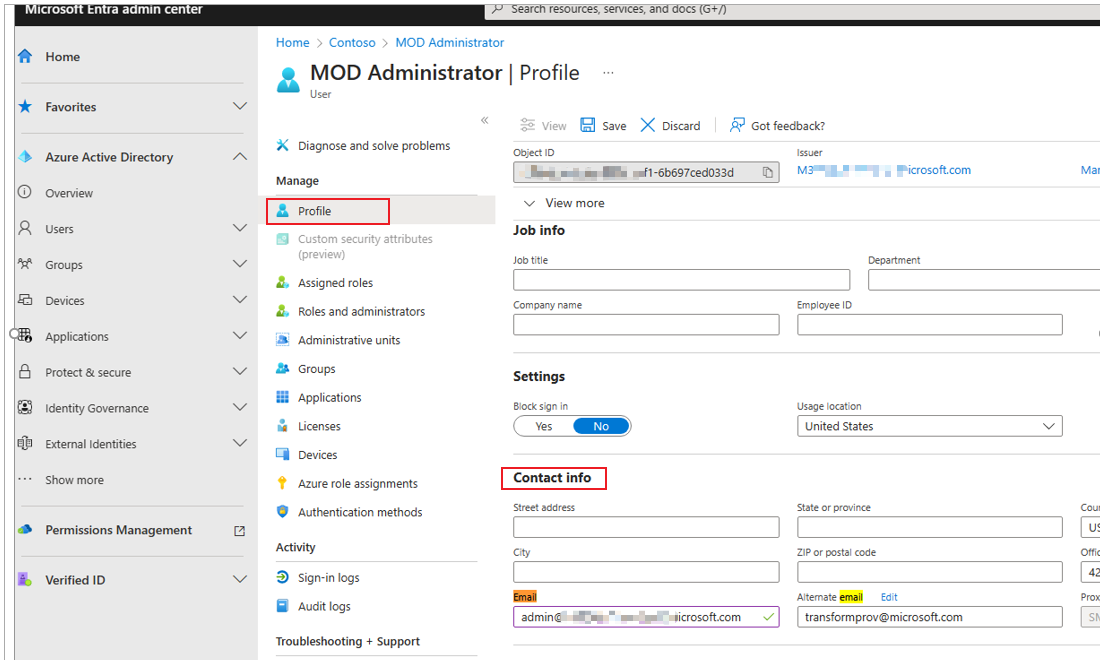Click the View toolbar button

543,126
